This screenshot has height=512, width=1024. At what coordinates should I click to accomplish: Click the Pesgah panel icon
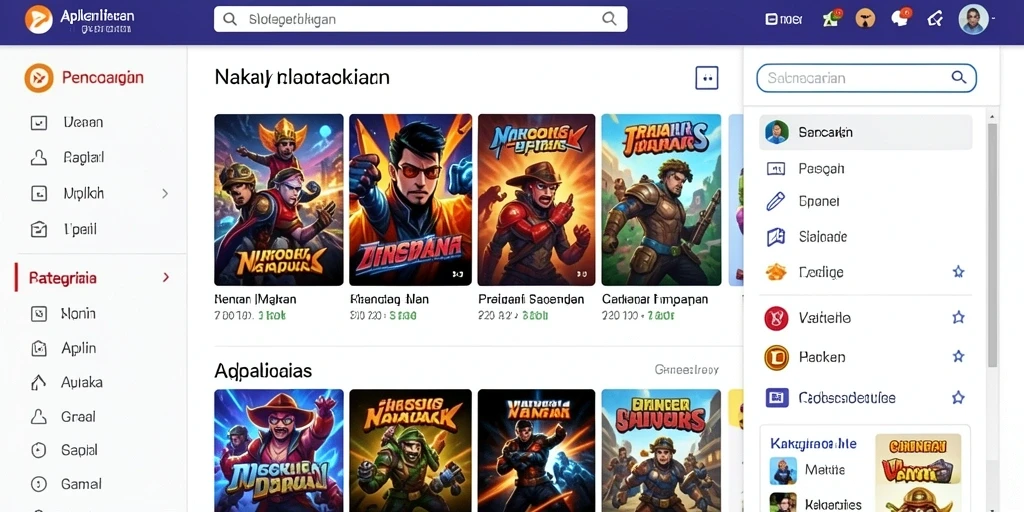tap(776, 169)
